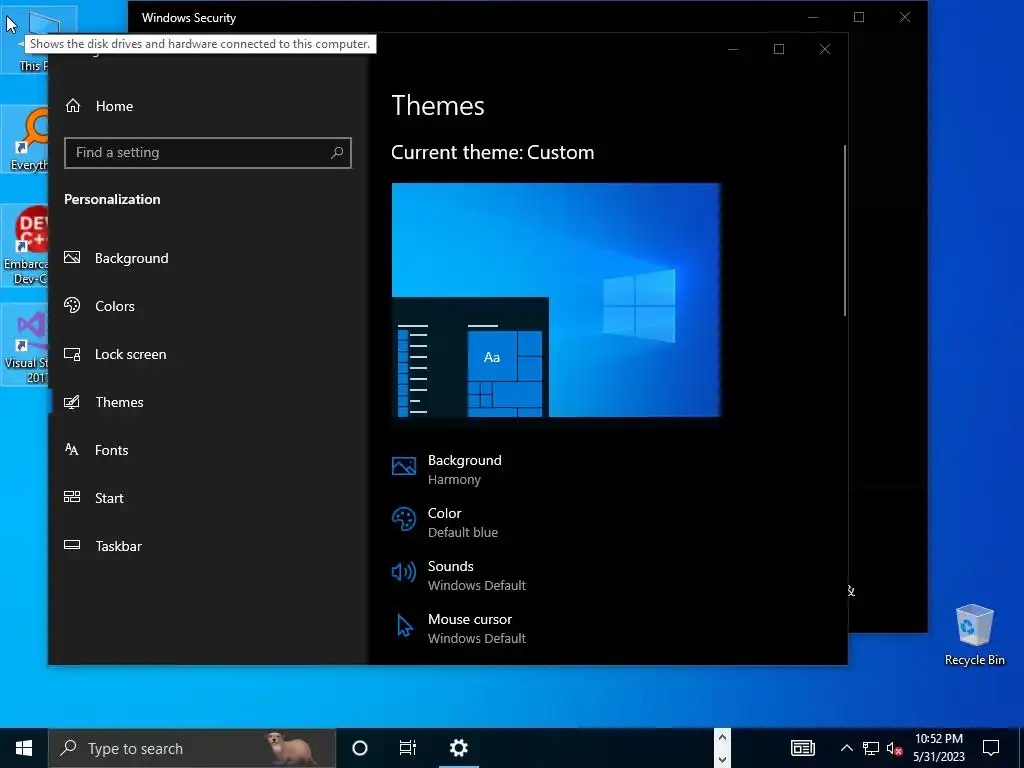Click the network icon in system tray

click(x=871, y=748)
